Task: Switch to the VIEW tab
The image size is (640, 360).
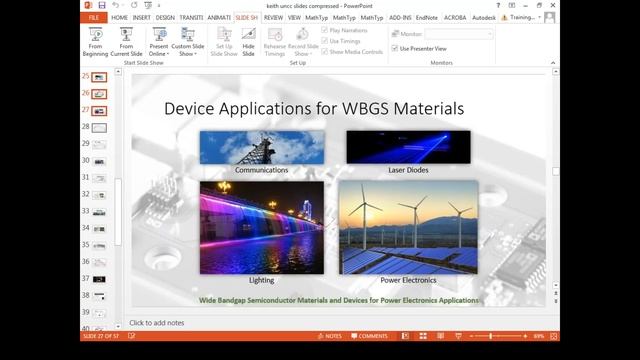Action: pyautogui.click(x=294, y=18)
